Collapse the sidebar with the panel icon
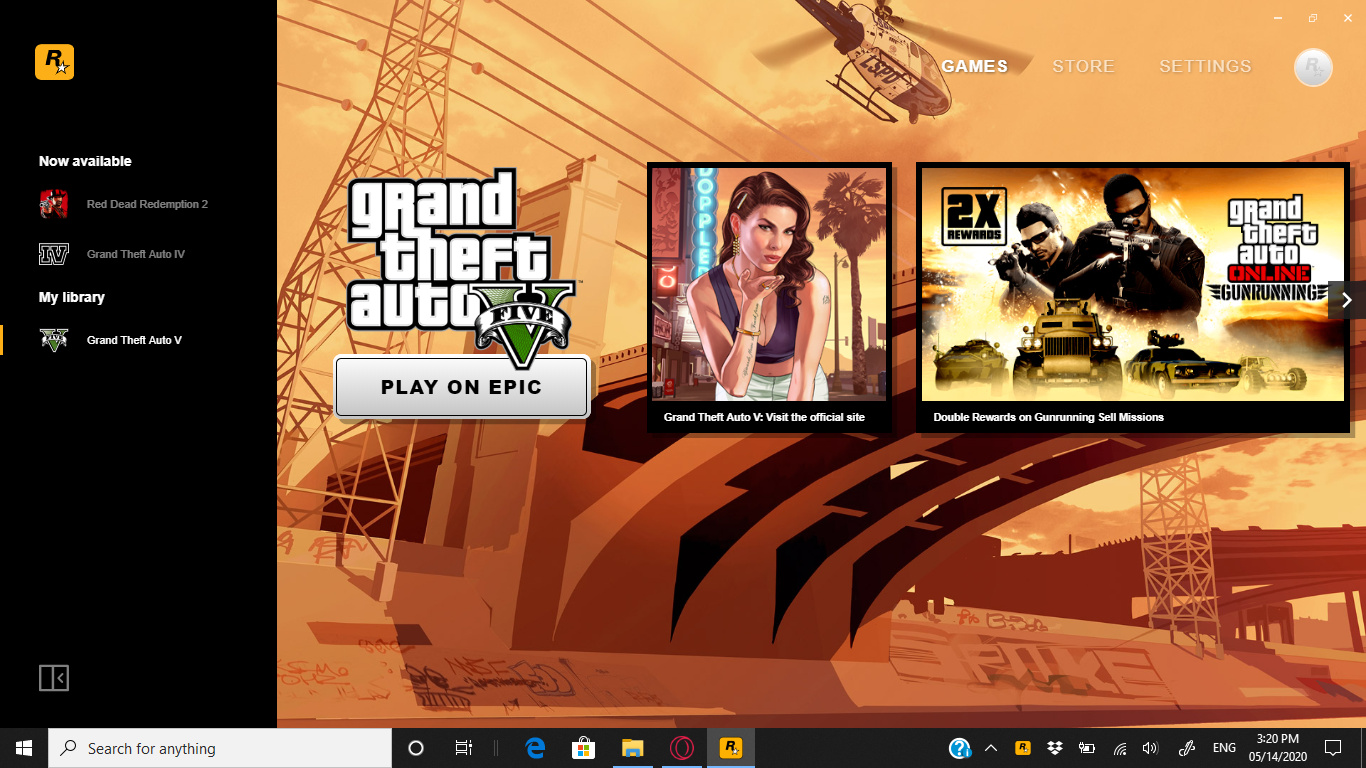The image size is (1366, 768). click(54, 678)
